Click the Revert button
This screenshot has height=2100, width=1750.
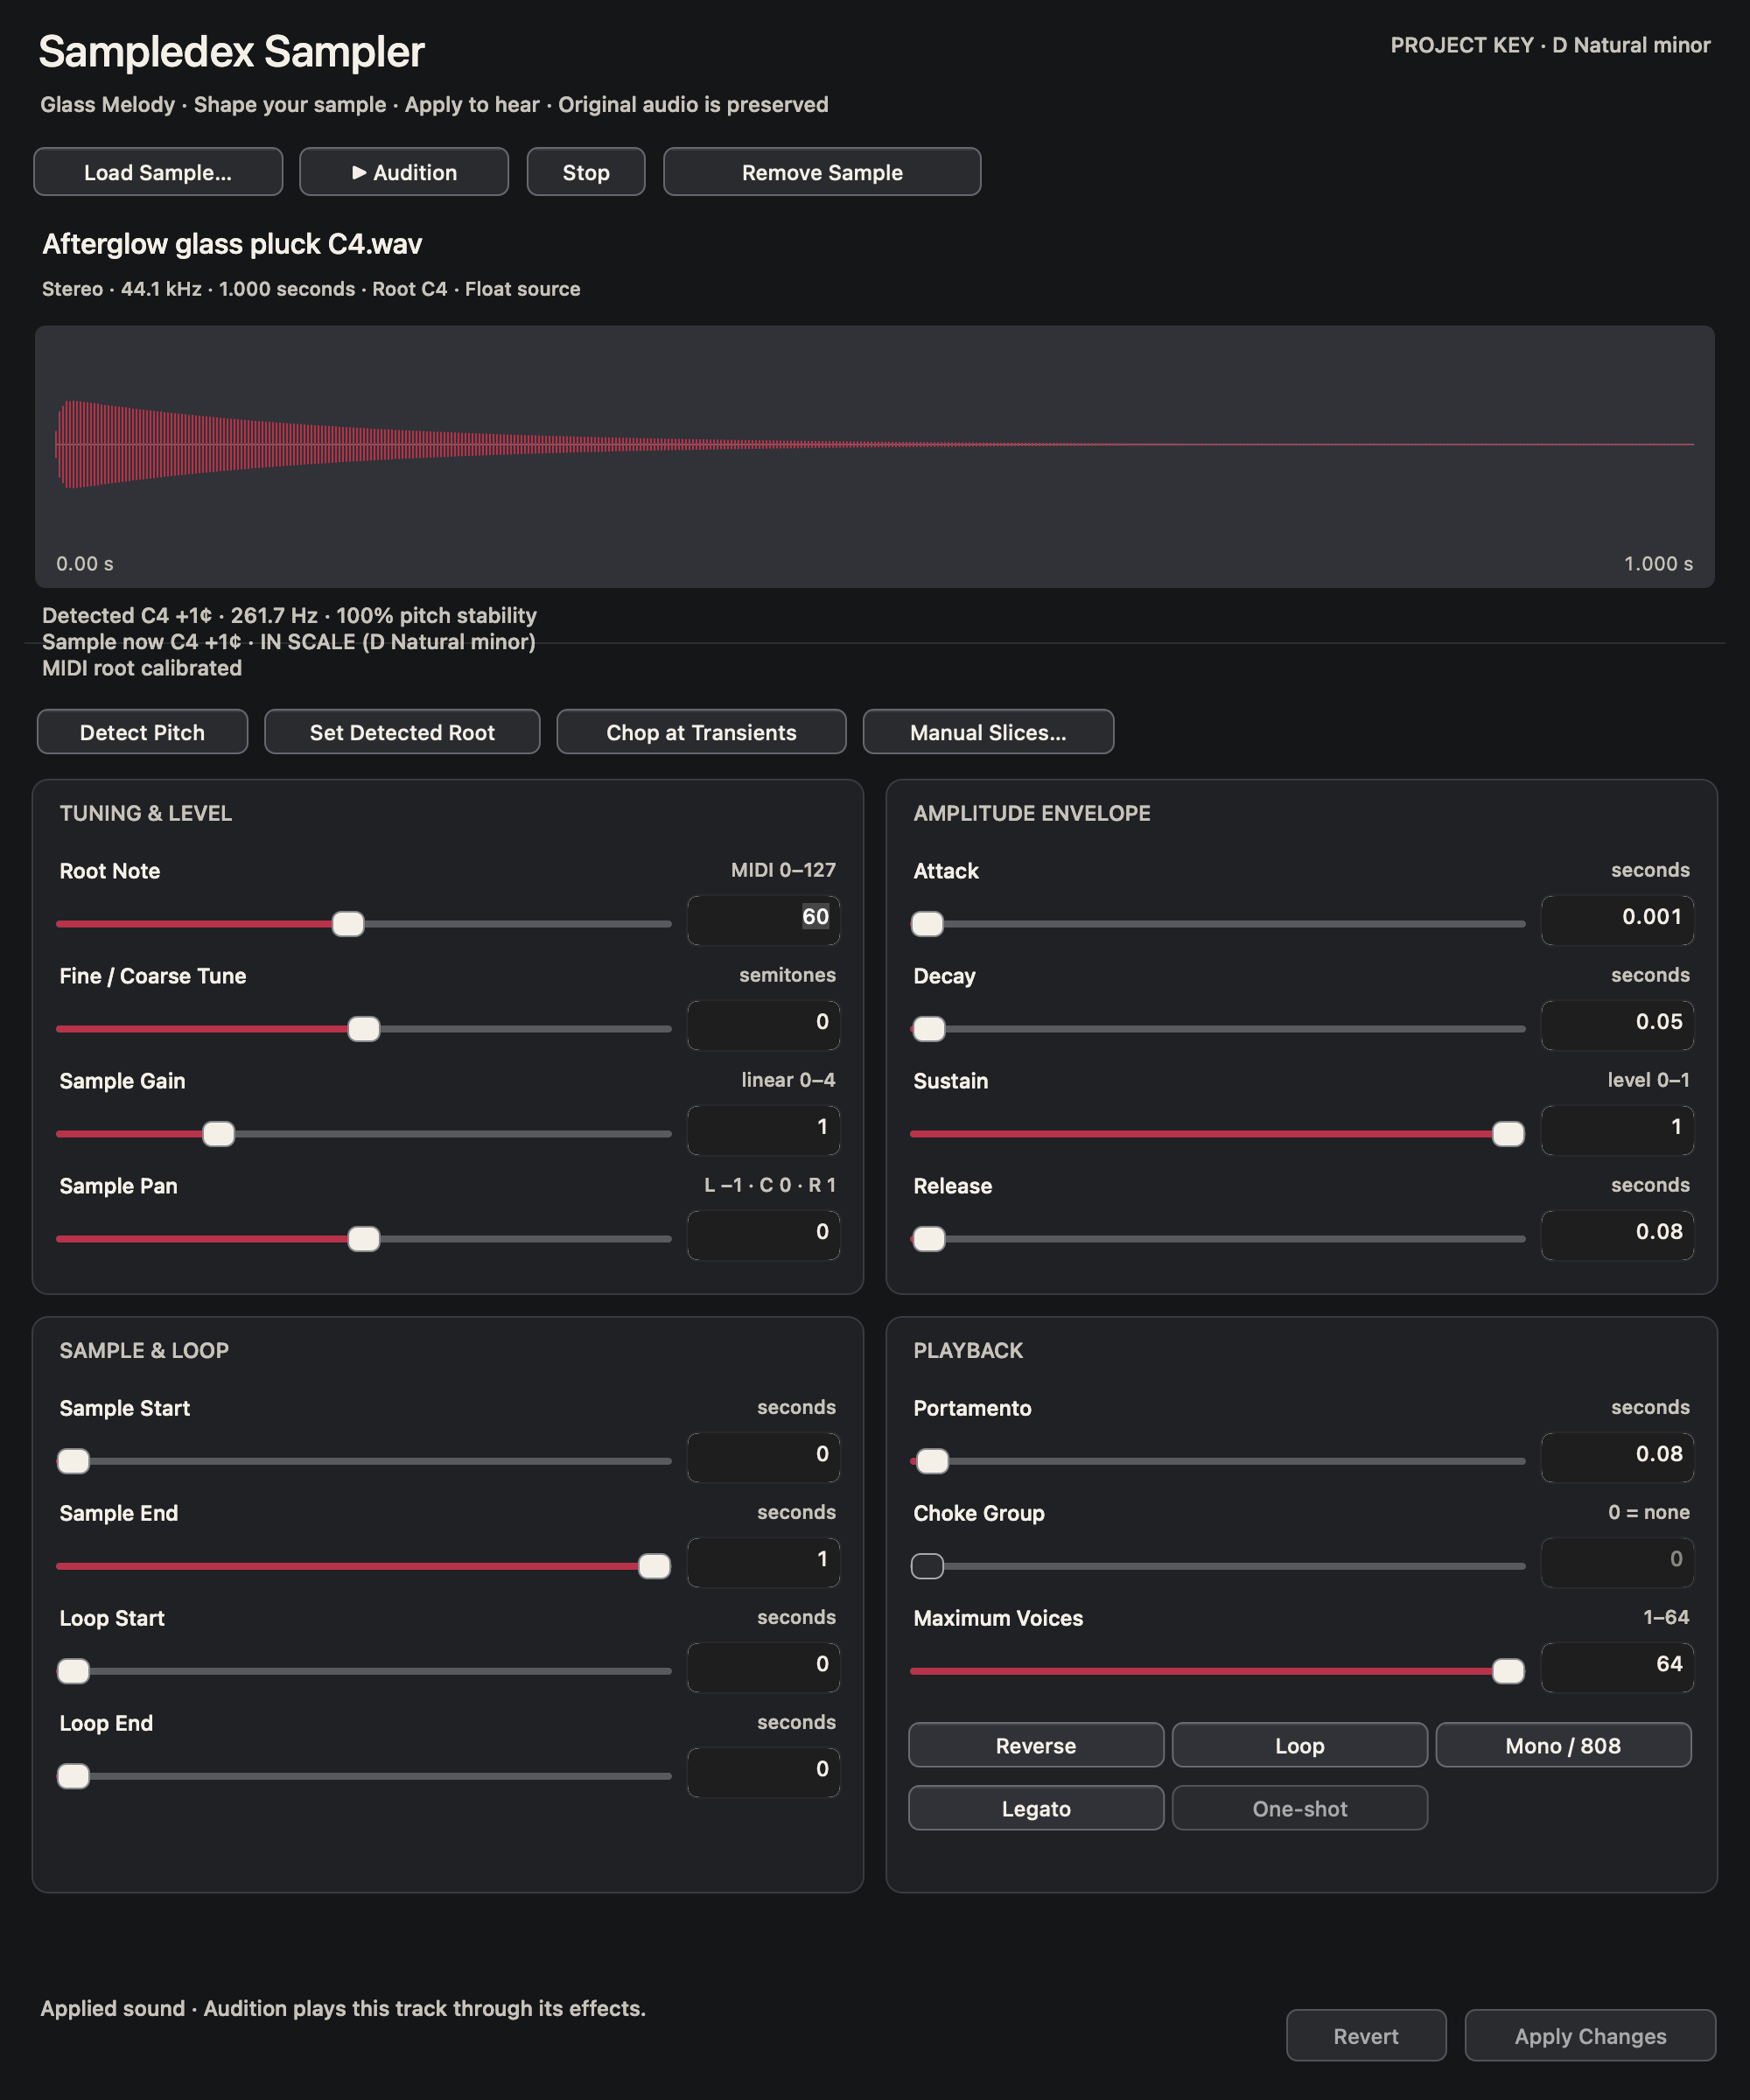(1366, 2036)
